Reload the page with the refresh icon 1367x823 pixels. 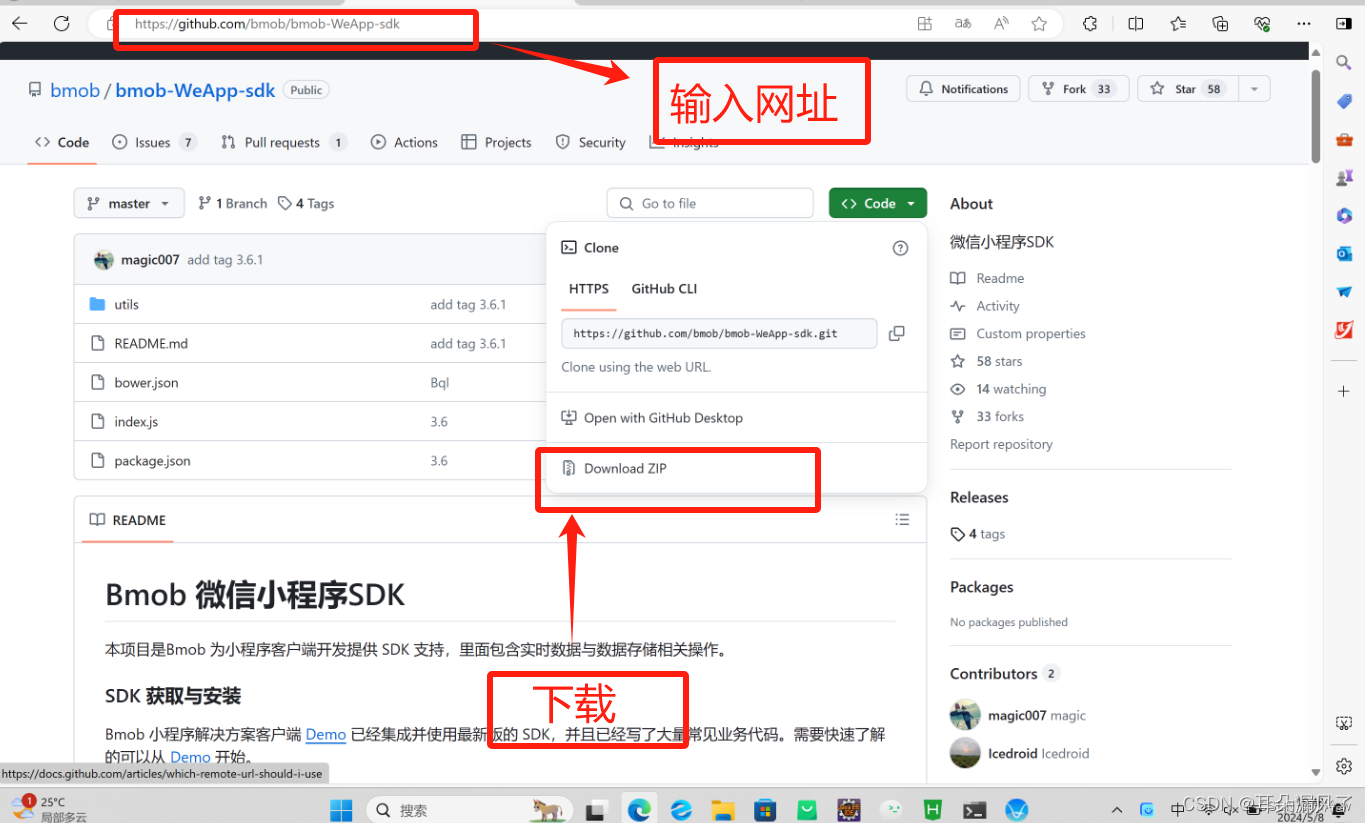pos(62,23)
